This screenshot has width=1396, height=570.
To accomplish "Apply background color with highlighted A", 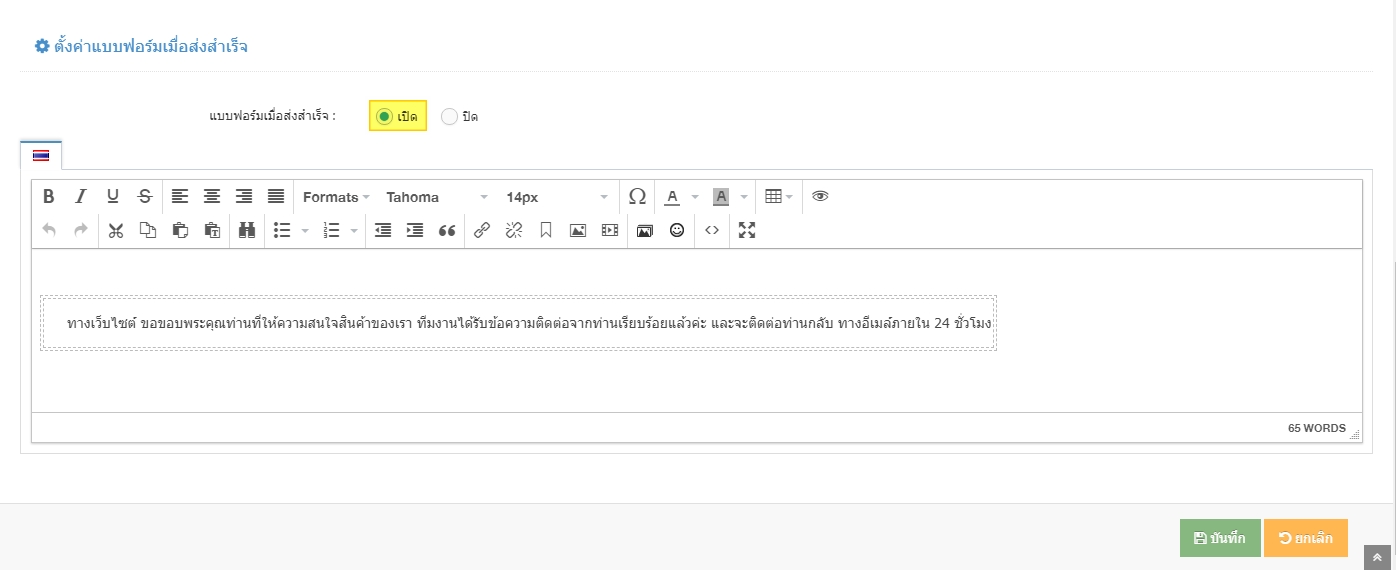I will [721, 197].
